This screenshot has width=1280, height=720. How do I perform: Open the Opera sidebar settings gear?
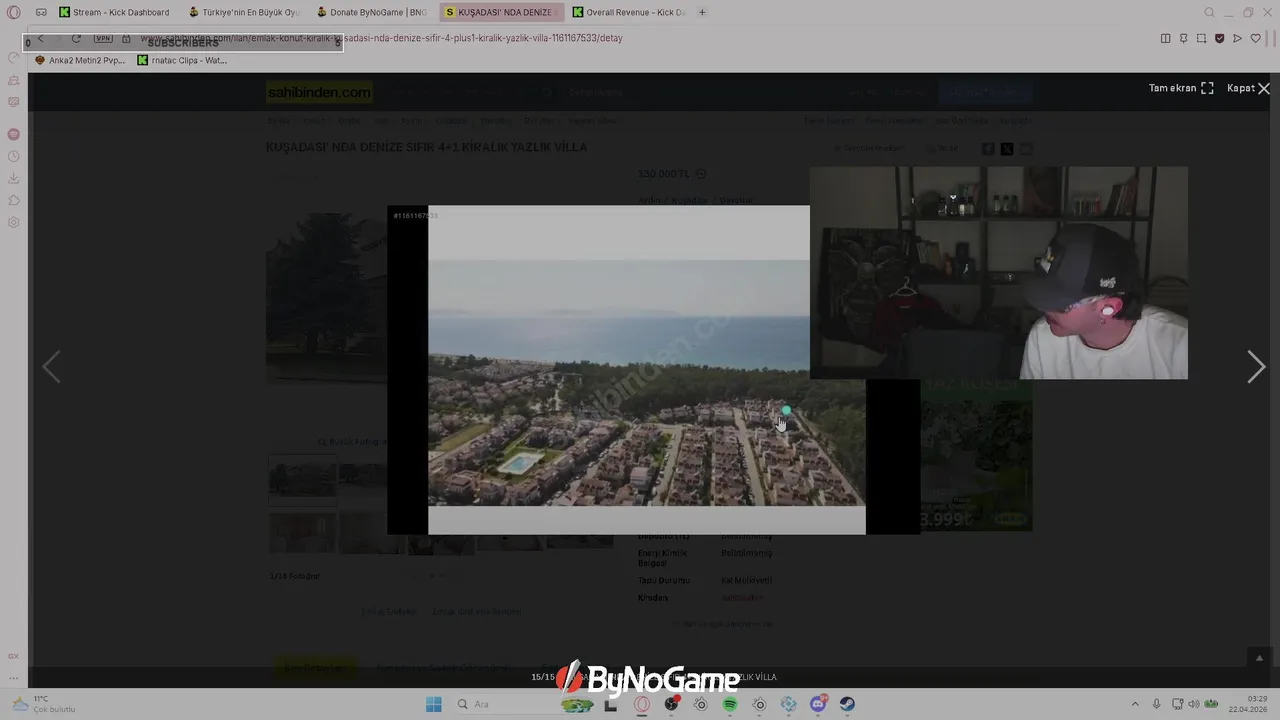[14, 222]
